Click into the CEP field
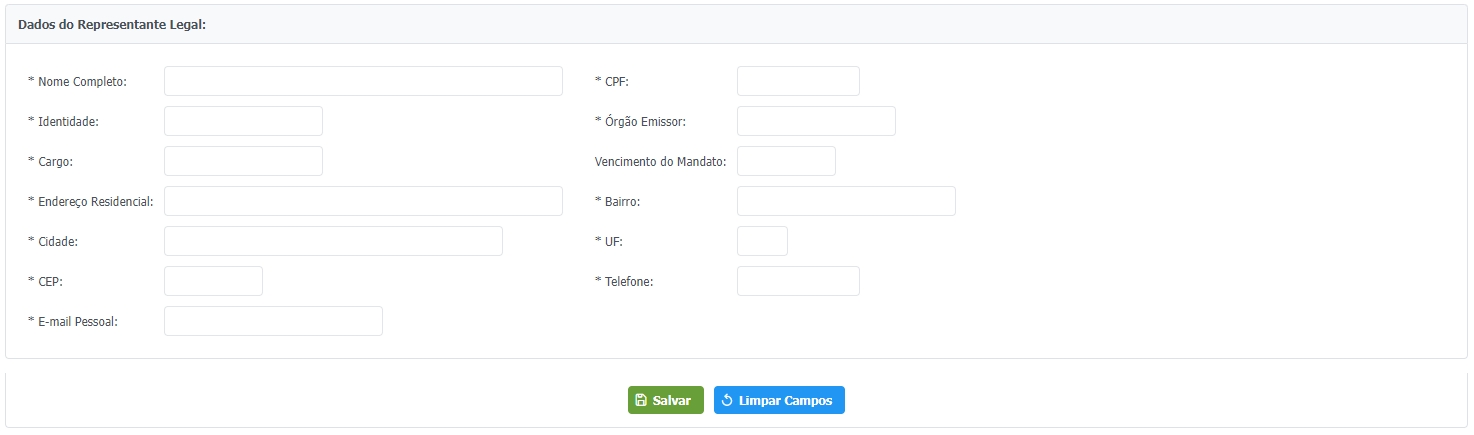1474x435 pixels. [213, 281]
